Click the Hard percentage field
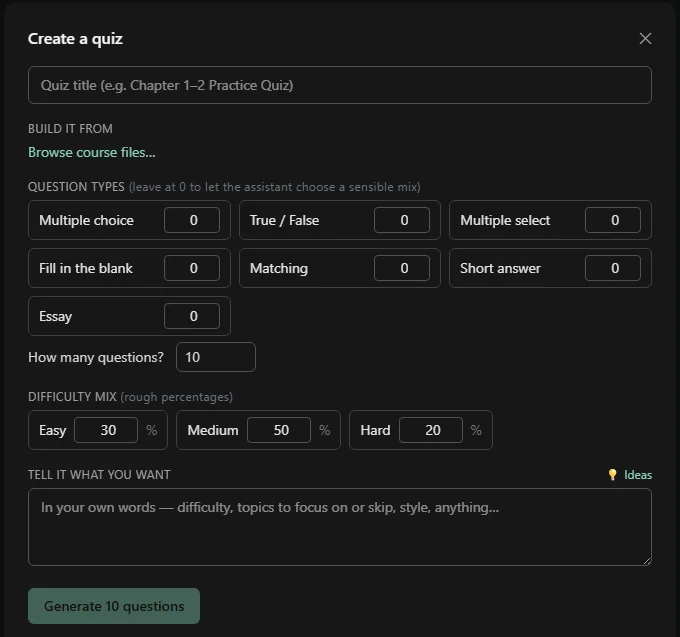 pyautogui.click(x=431, y=430)
